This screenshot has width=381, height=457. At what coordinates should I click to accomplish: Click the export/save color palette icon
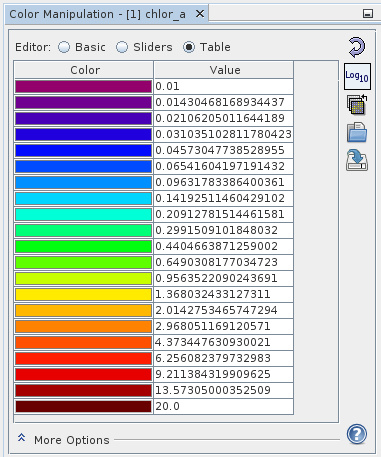[x=357, y=161]
